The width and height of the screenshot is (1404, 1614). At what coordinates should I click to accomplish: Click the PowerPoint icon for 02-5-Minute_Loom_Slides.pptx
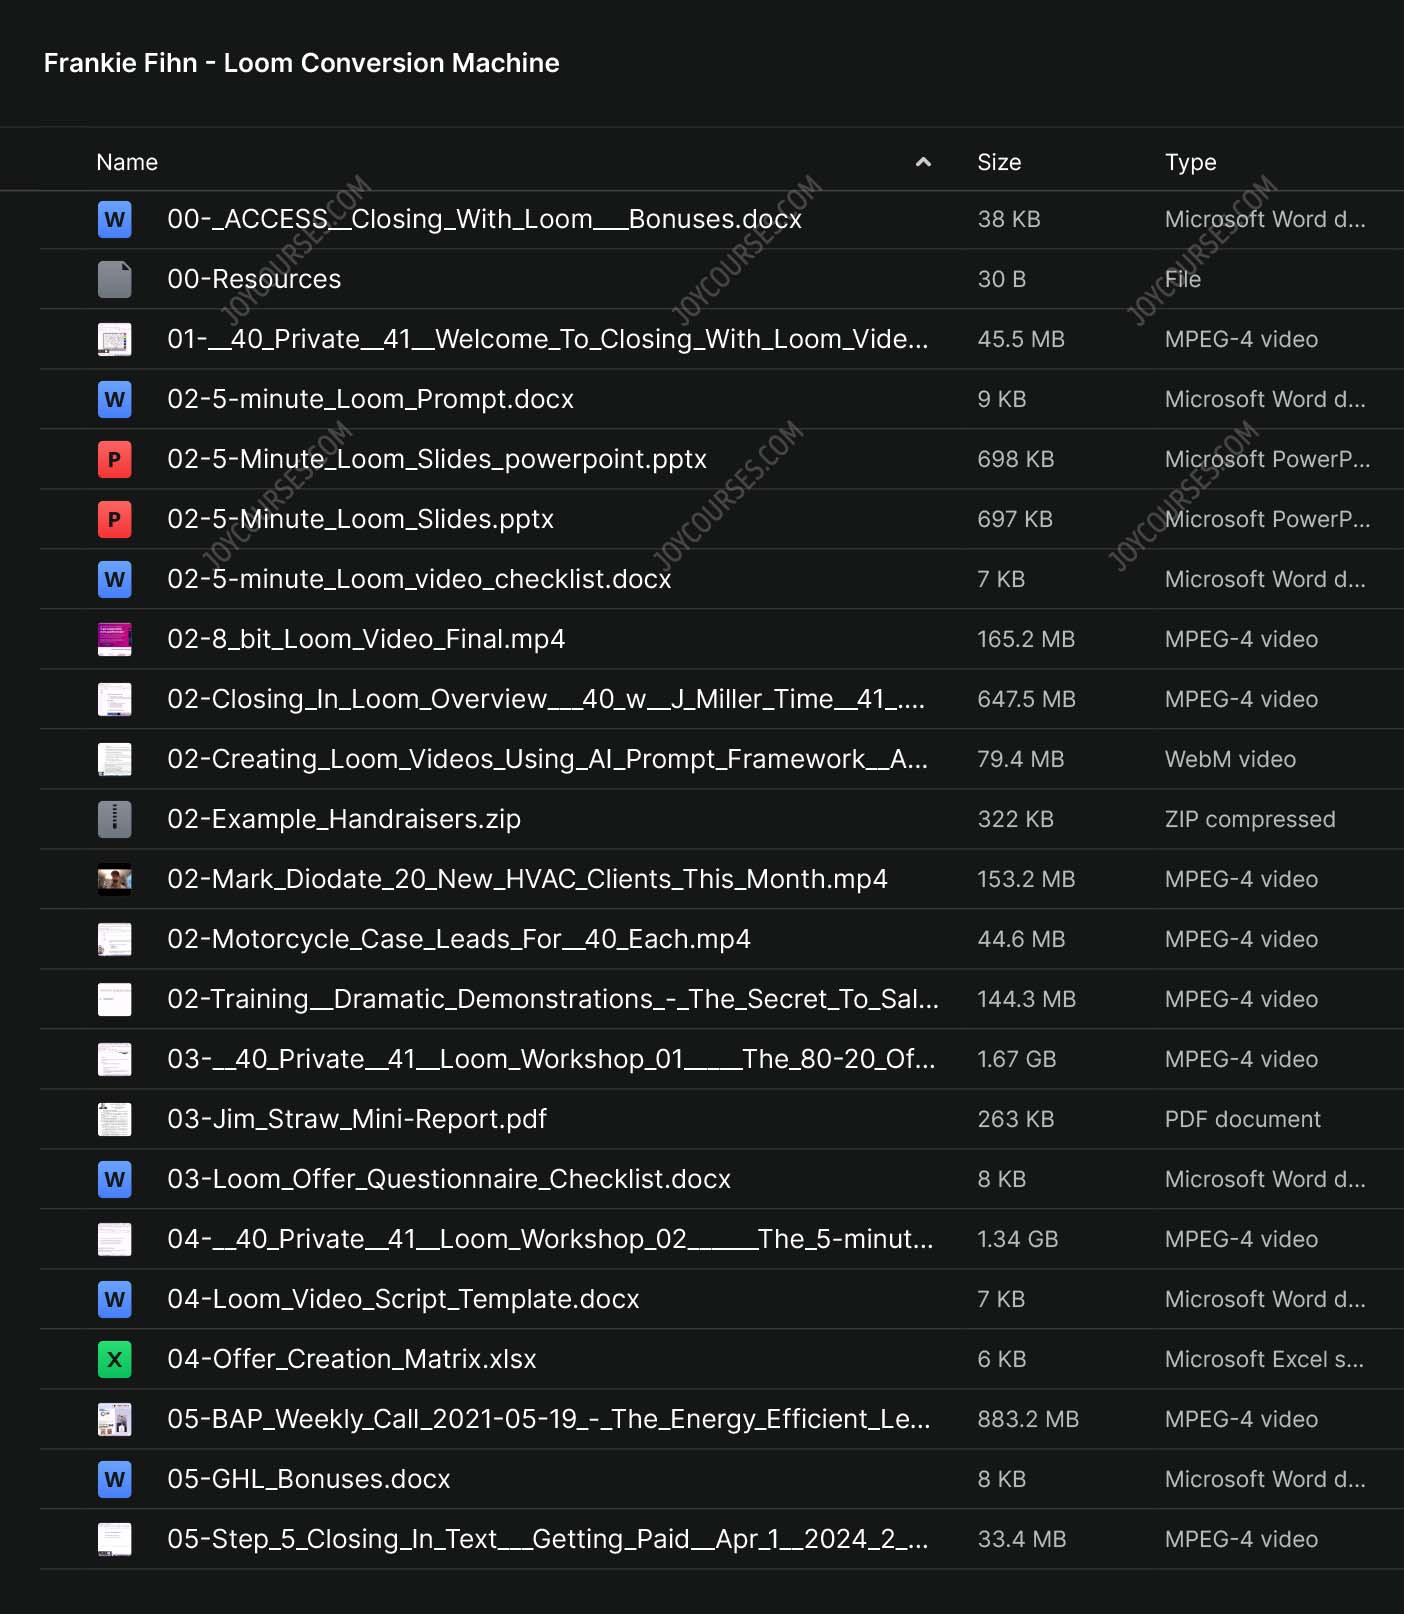[x=114, y=519]
